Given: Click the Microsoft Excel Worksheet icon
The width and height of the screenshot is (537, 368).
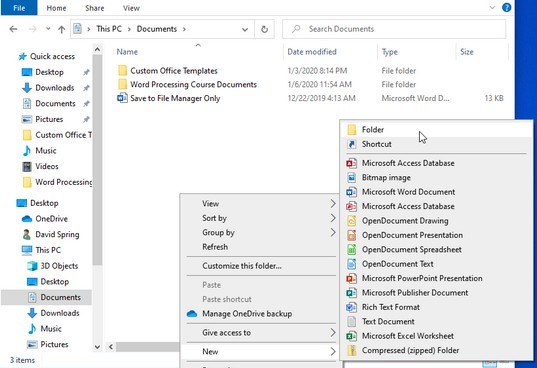Looking at the screenshot, I should click(x=351, y=336).
